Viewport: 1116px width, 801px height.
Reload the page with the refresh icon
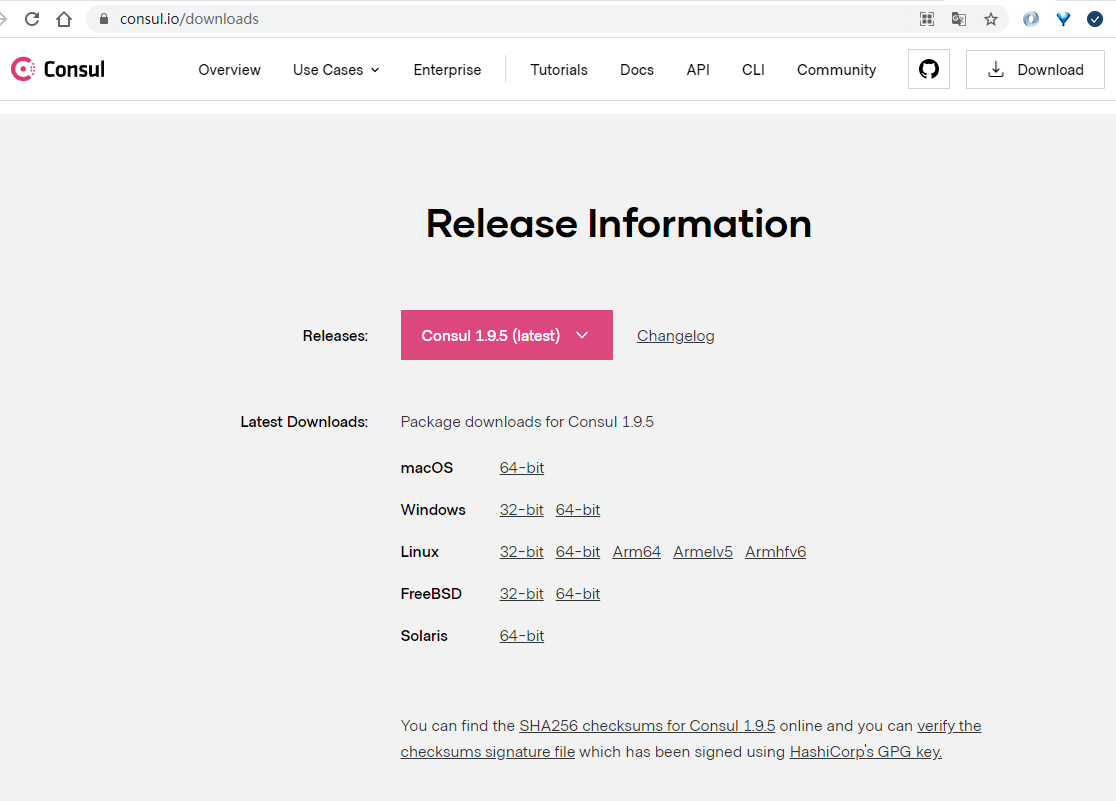(x=32, y=19)
